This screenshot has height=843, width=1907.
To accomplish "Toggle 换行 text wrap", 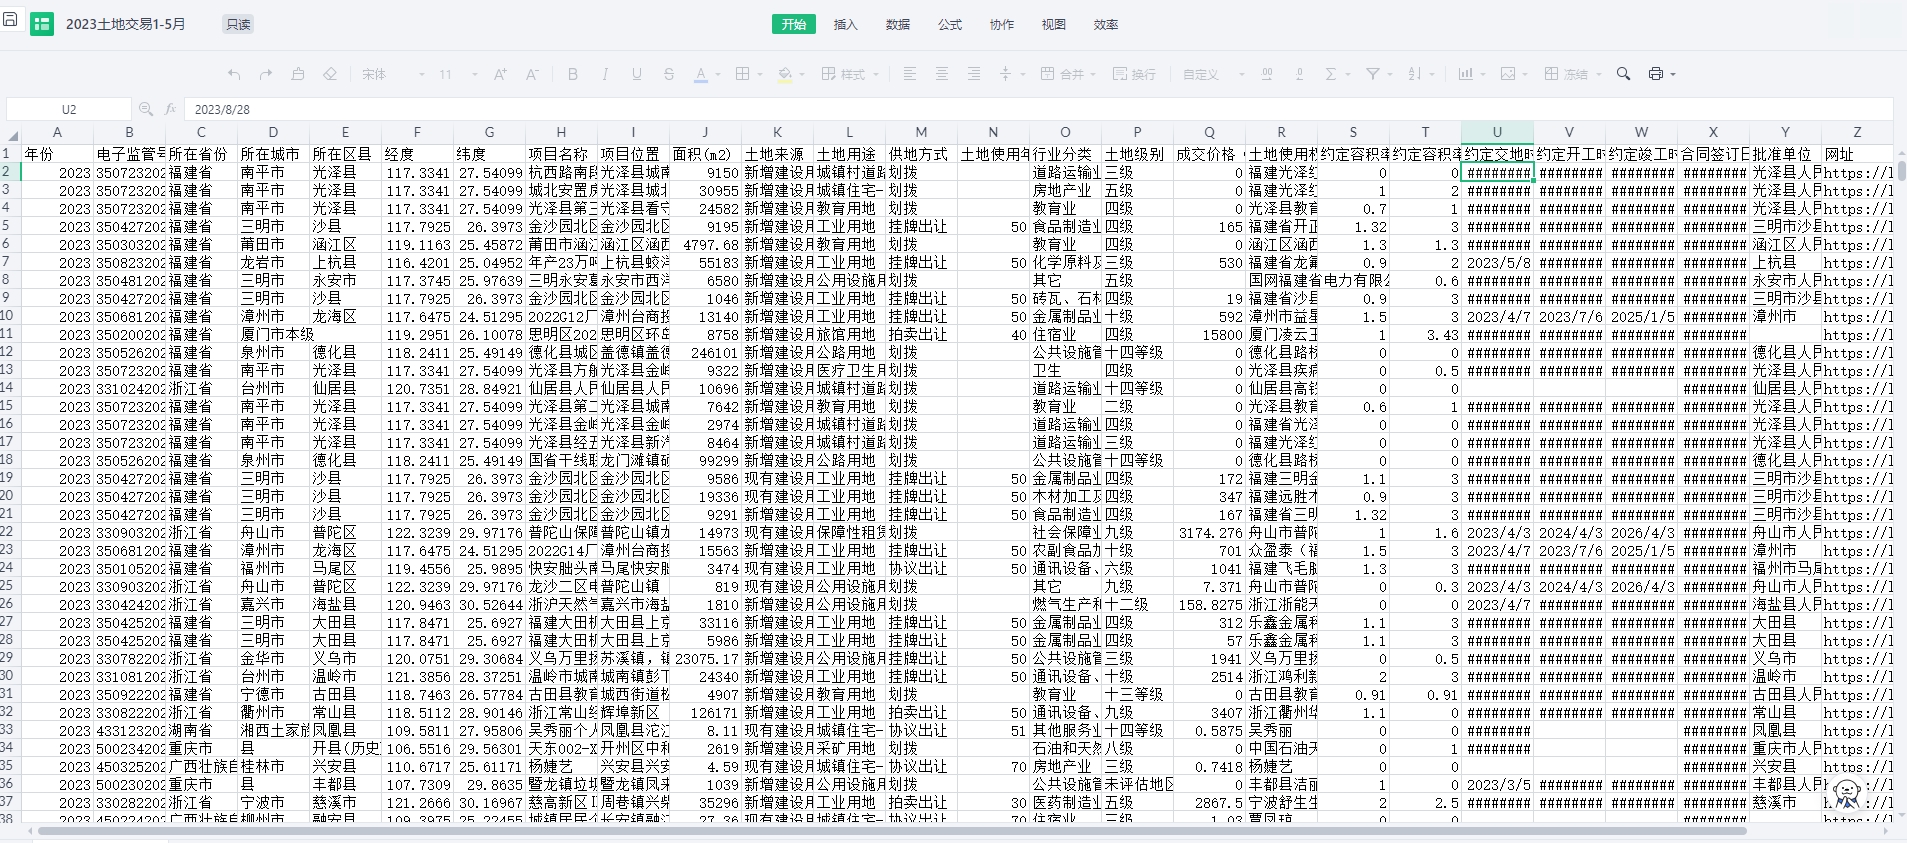I will point(1135,74).
